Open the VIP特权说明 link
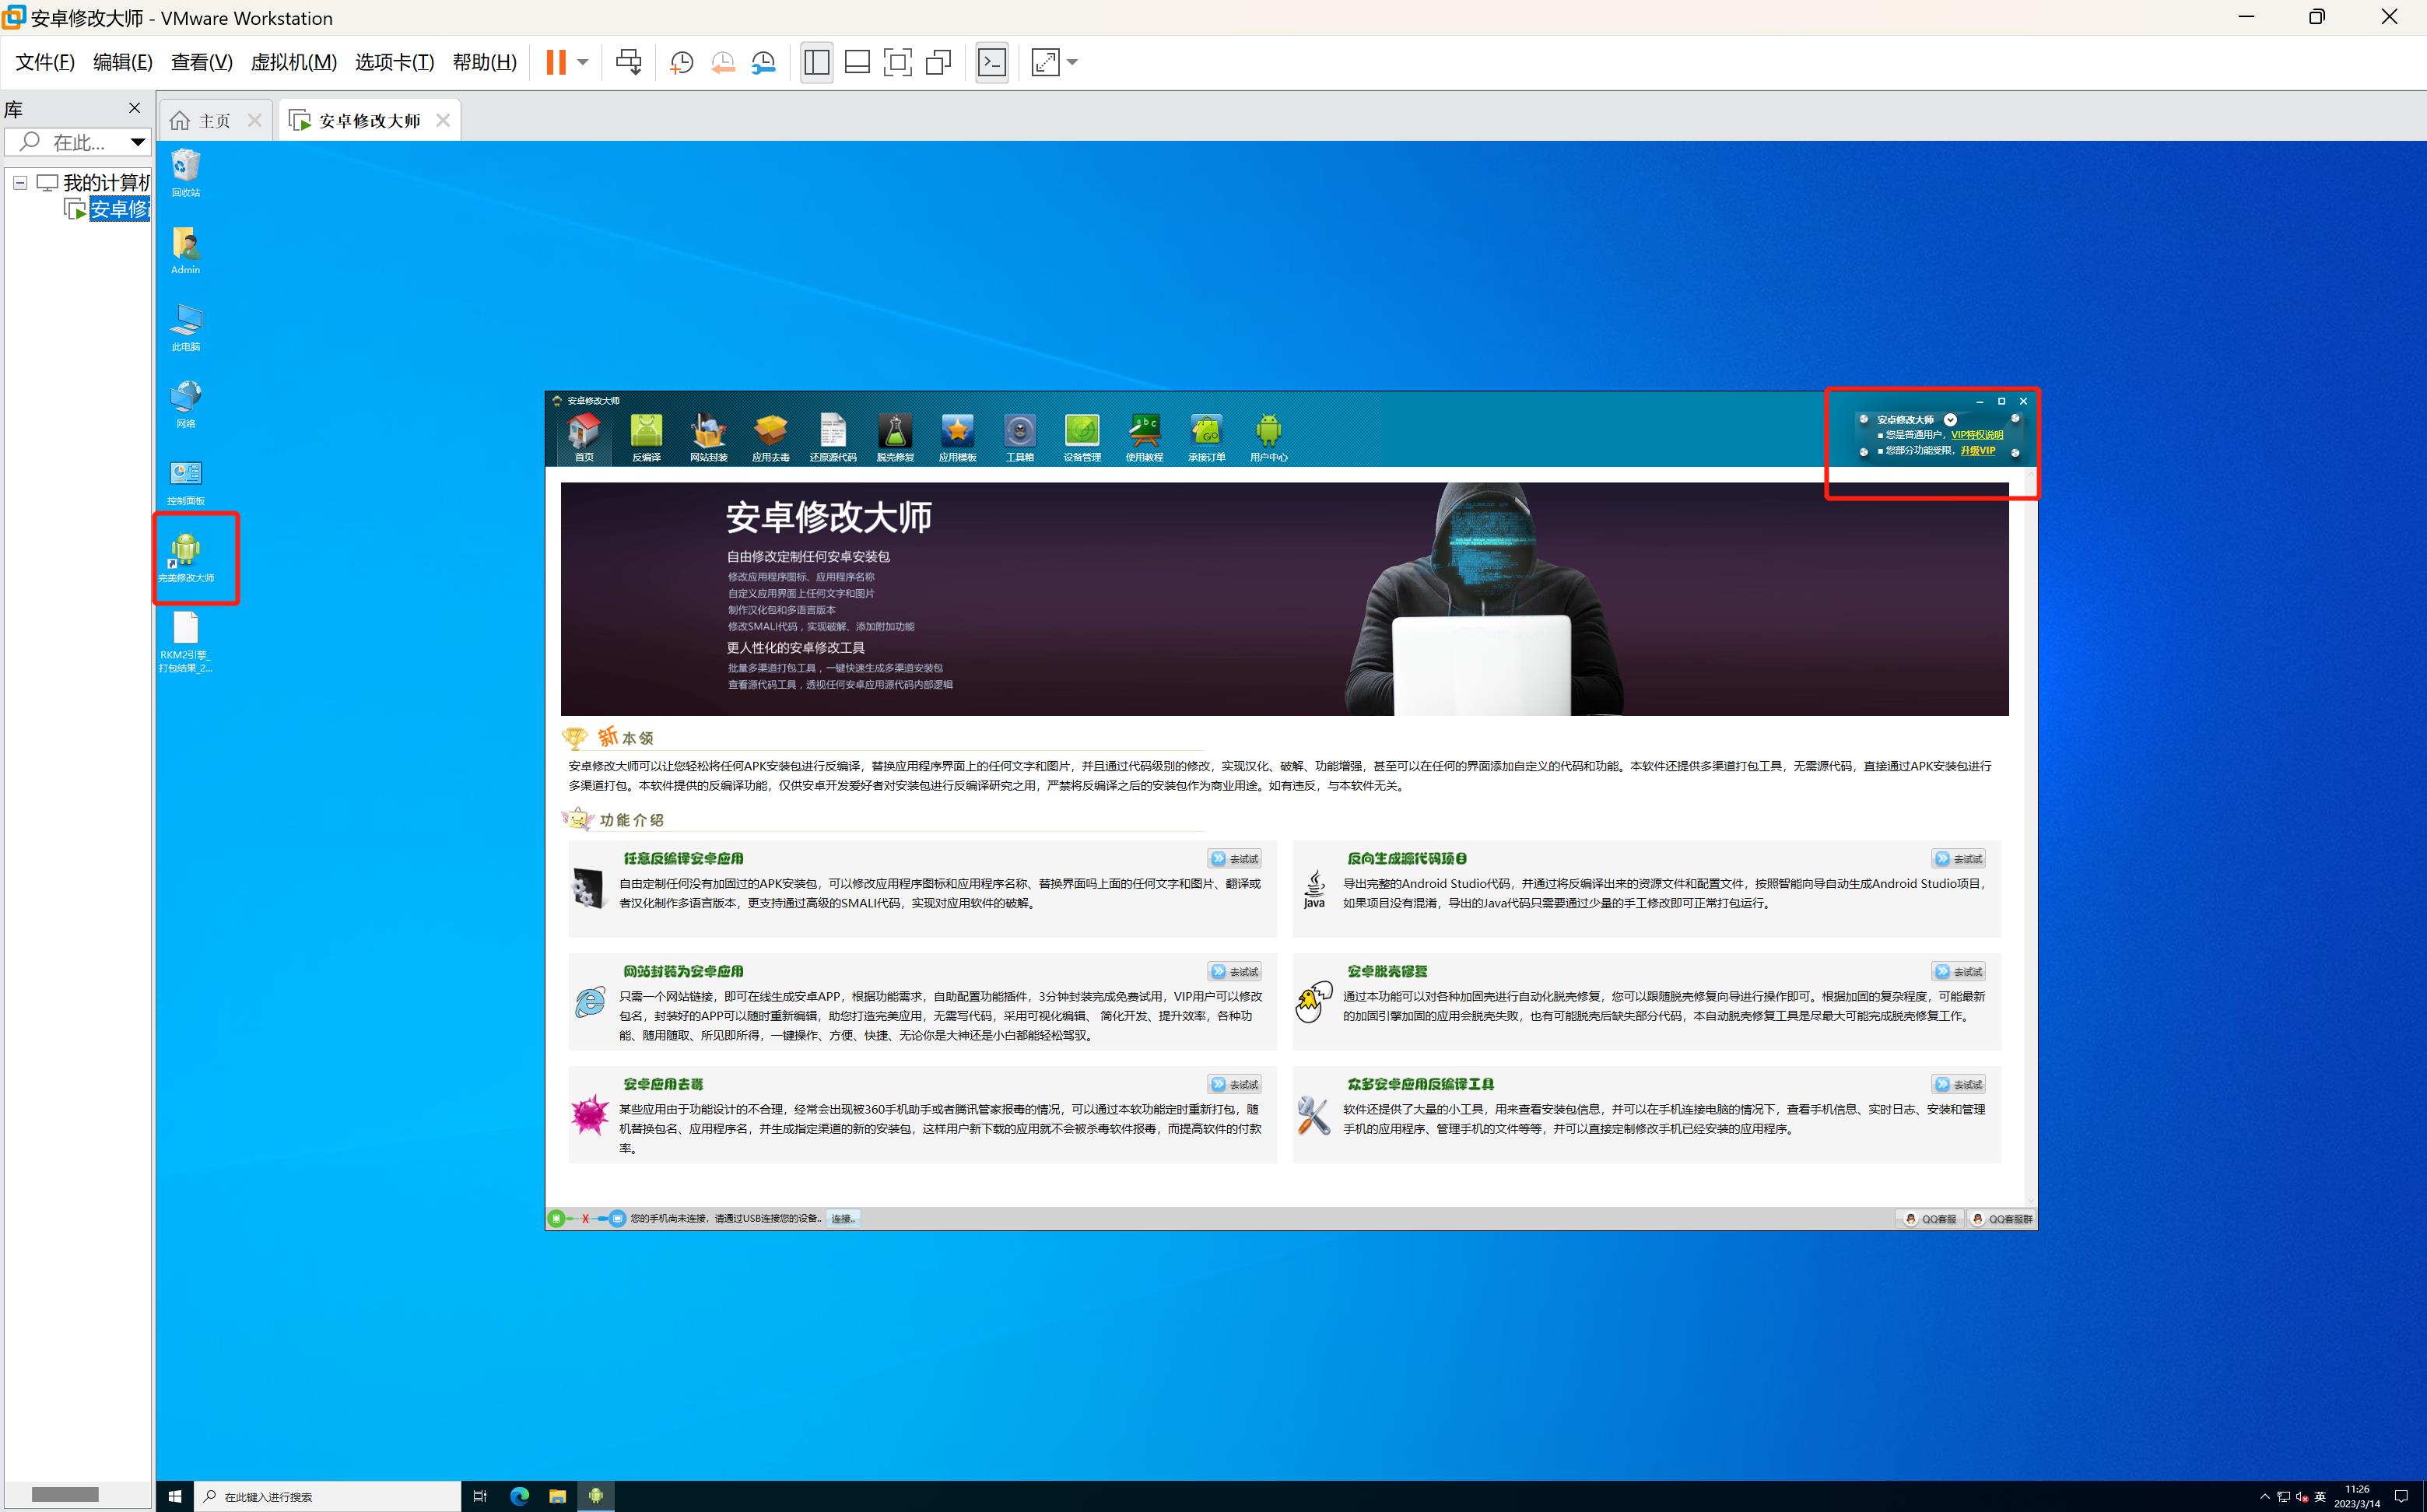Image resolution: width=2427 pixels, height=1512 pixels. (1977, 435)
